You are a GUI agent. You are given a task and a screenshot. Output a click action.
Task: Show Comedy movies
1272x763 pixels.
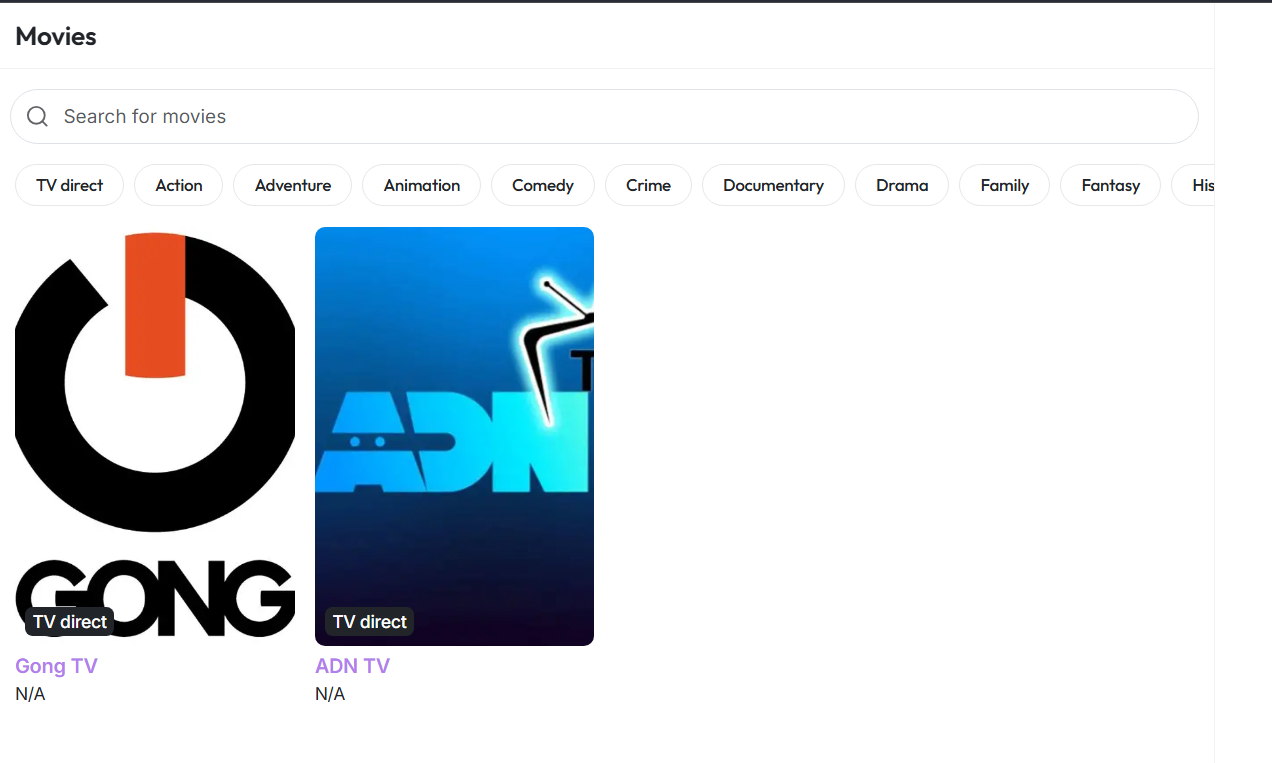[x=542, y=185]
